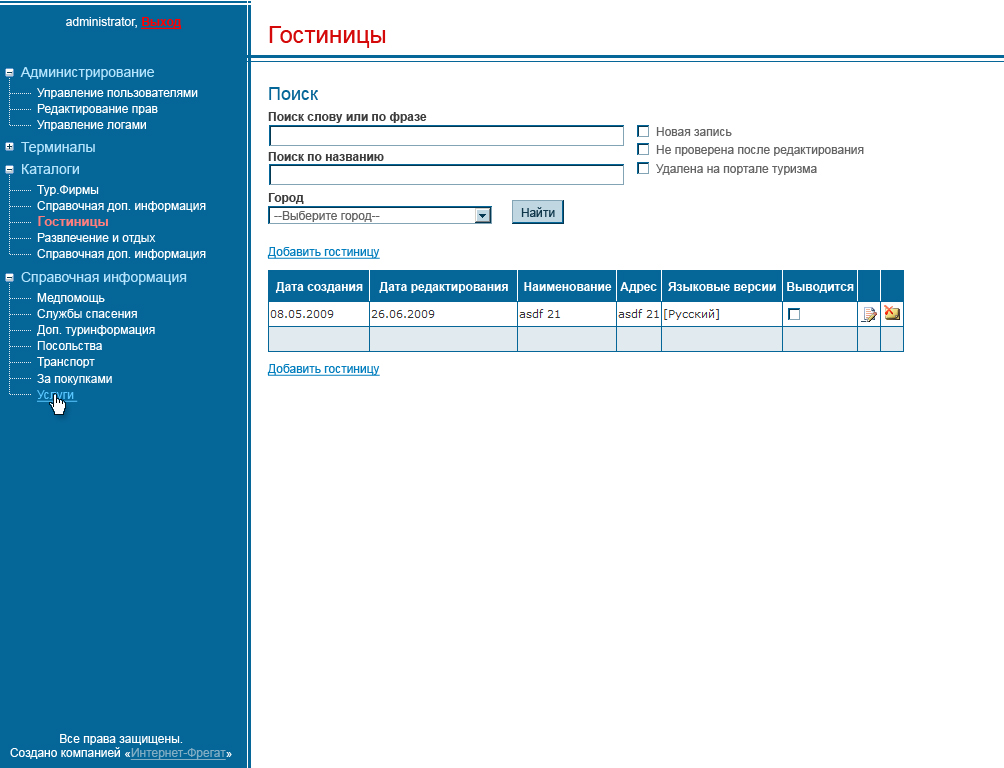Click the Языковые версии column header
Screen dimensions: 1004x768
[x=722, y=287]
